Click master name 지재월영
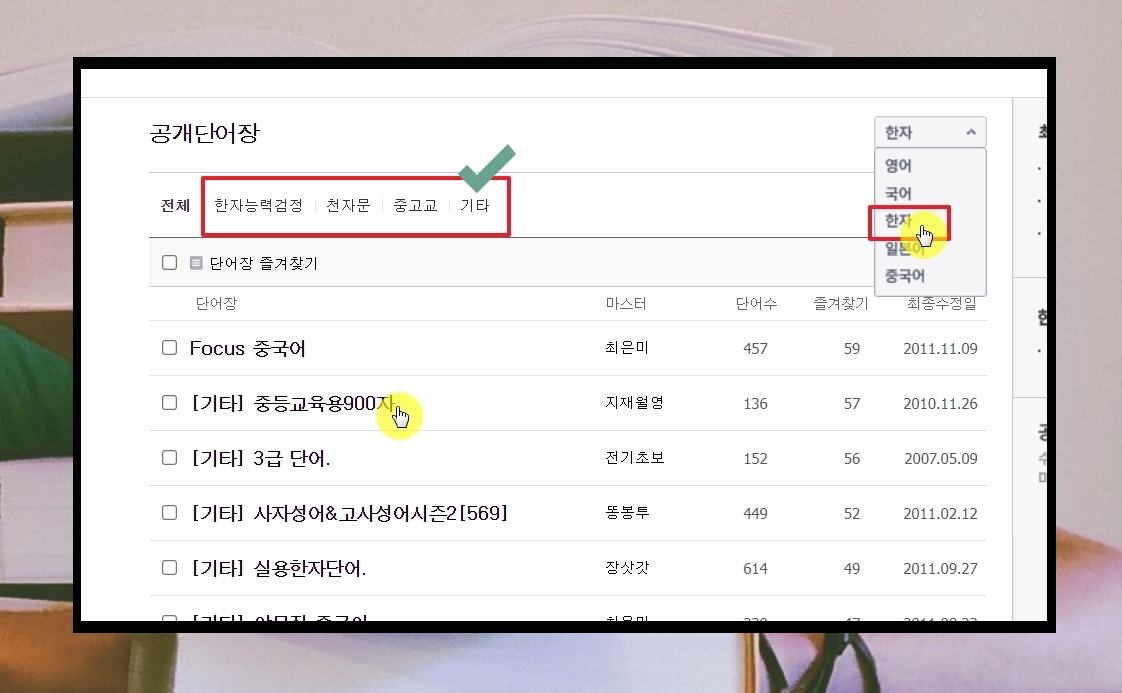The height and width of the screenshot is (693, 1122). [x=635, y=403]
